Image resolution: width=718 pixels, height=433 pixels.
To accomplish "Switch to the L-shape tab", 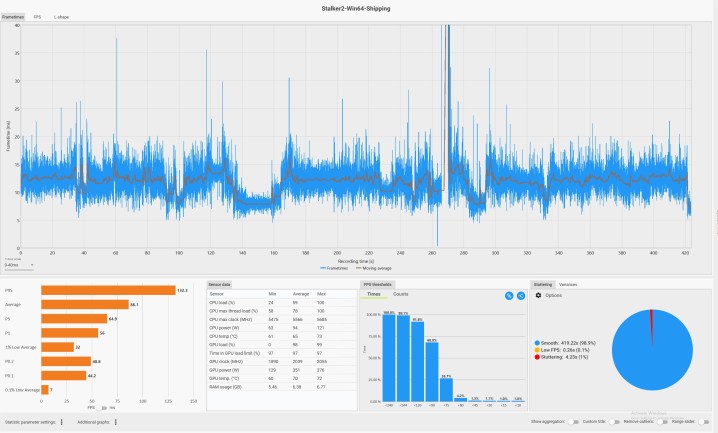I will pos(61,17).
